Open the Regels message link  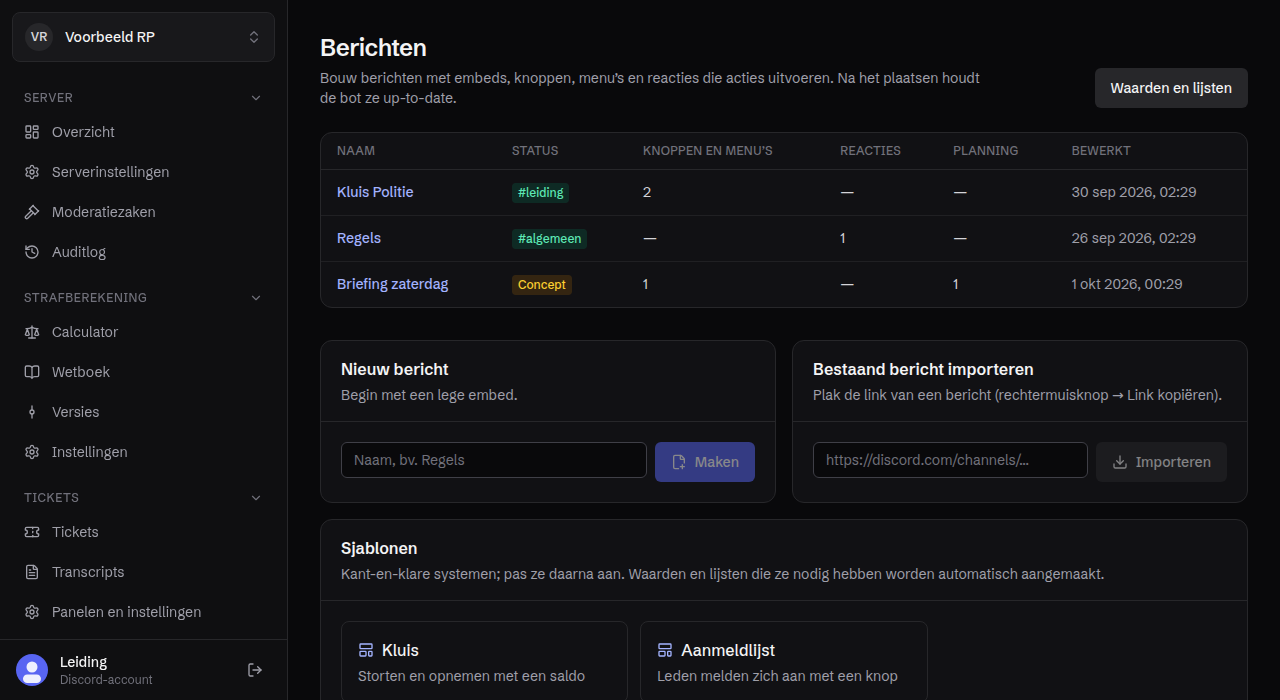pos(359,238)
